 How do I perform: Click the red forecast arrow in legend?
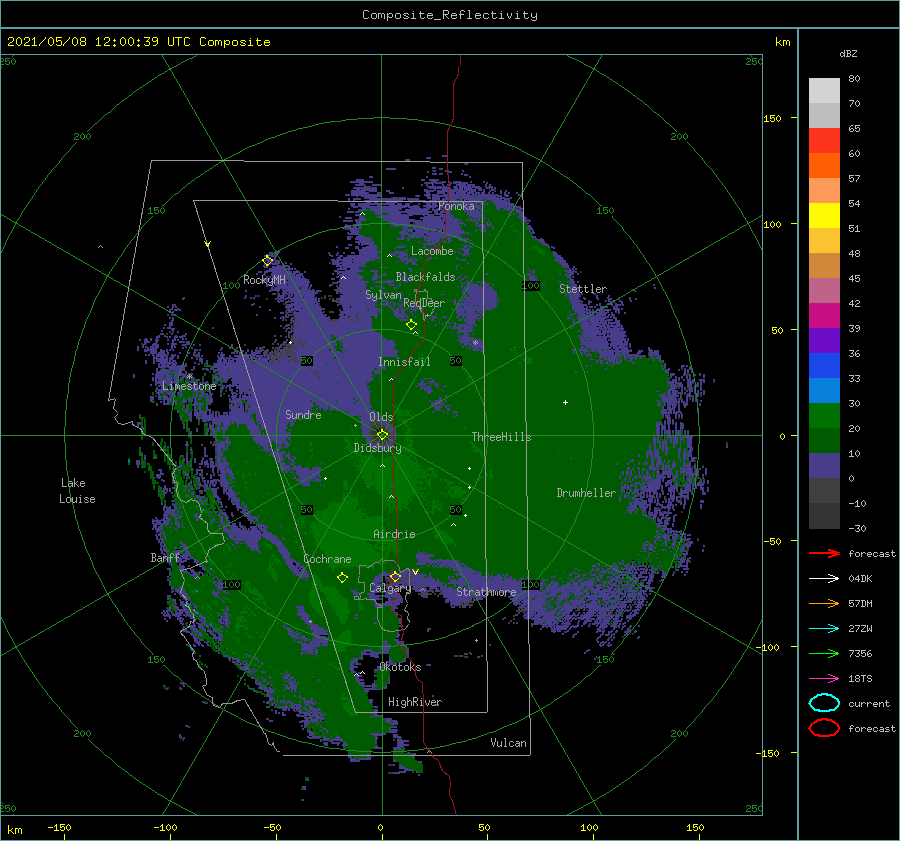tap(825, 553)
